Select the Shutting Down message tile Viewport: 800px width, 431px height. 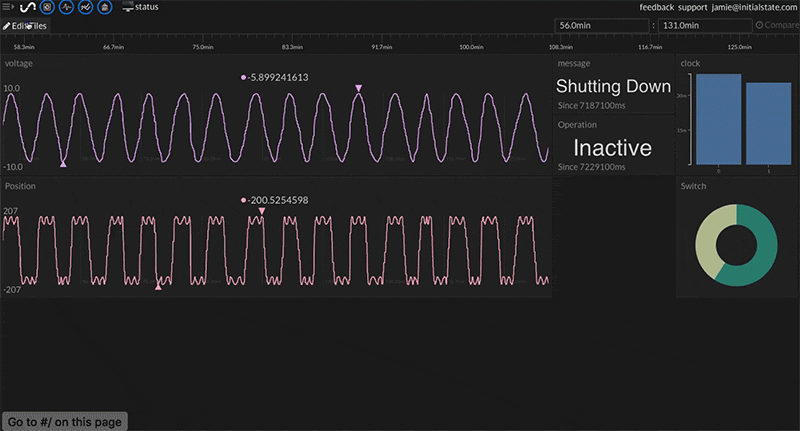click(614, 87)
